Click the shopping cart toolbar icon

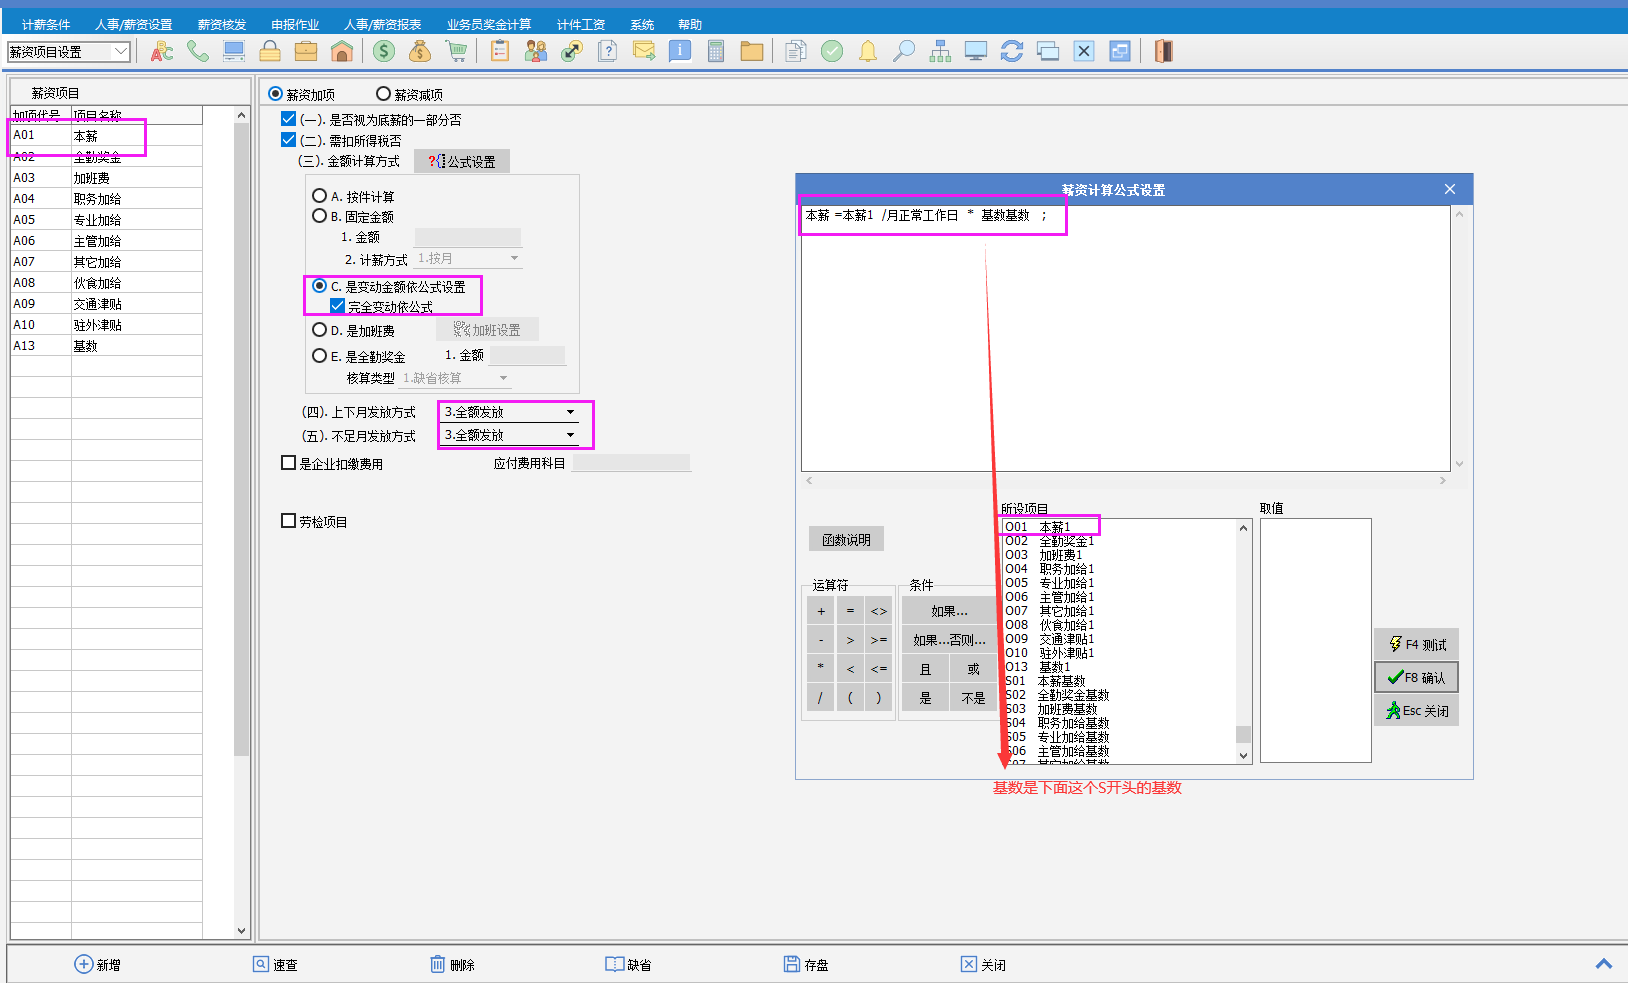click(x=456, y=51)
